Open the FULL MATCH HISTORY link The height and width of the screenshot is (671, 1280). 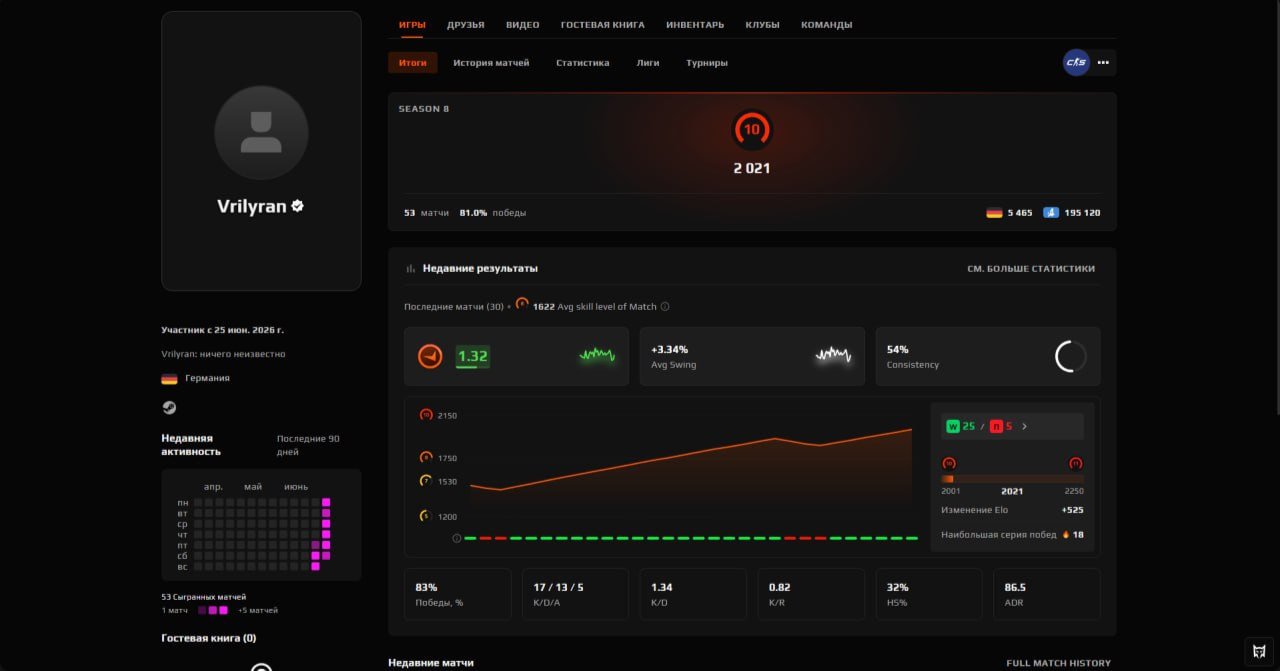(x=1058, y=663)
